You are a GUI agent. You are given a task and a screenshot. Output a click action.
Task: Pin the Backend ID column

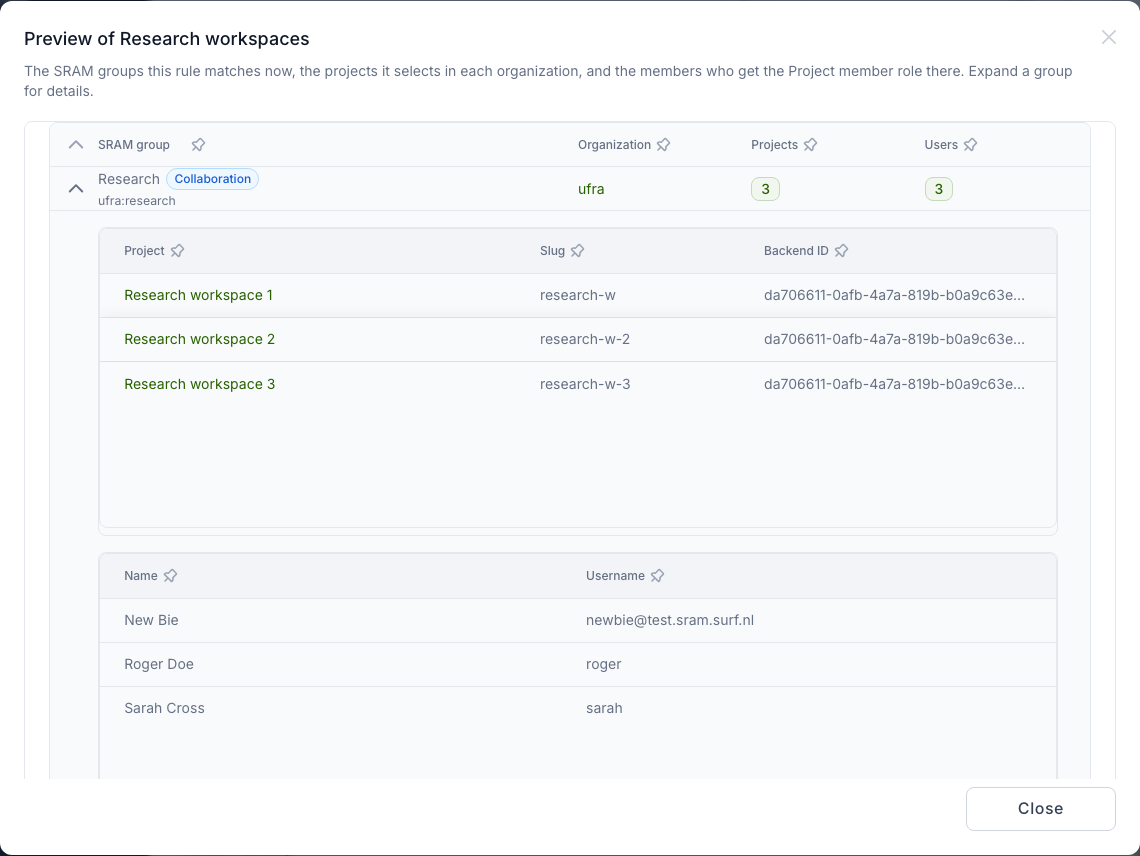[x=841, y=251]
